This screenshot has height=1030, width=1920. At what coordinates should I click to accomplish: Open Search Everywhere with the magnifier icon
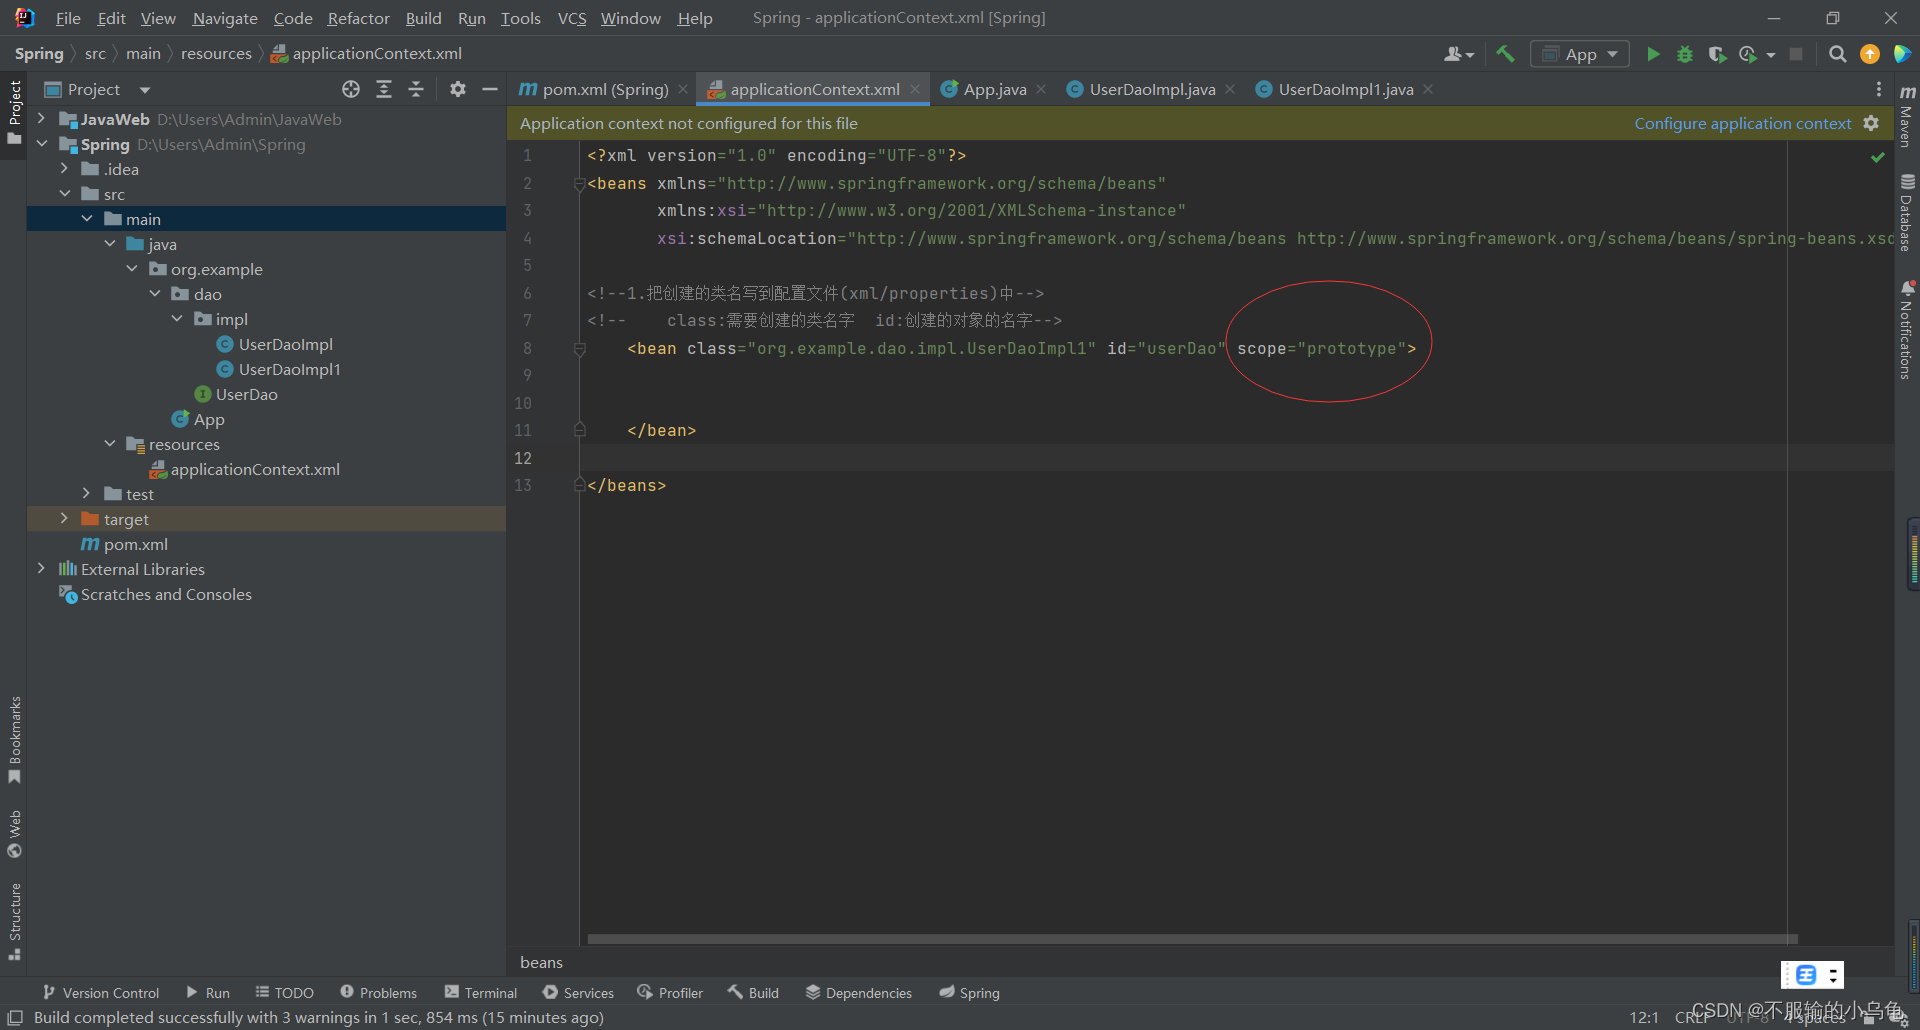1837,54
